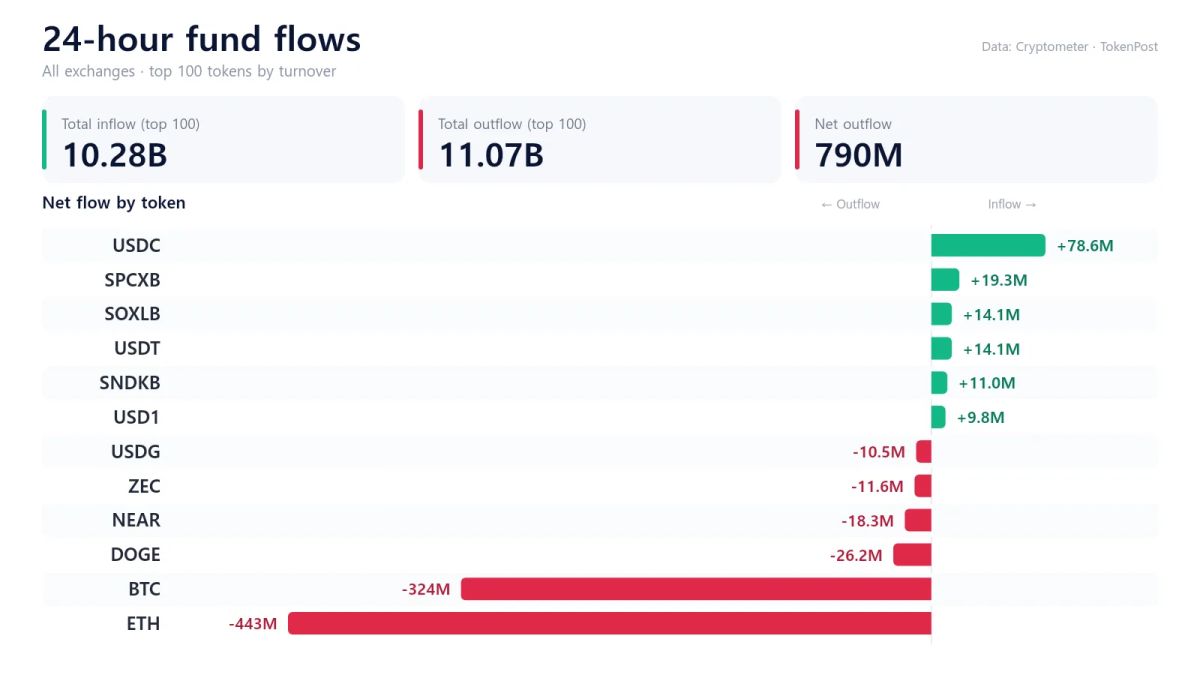Select the SPCXB token label
The width and height of the screenshot is (1200, 675).
pyautogui.click(x=133, y=280)
